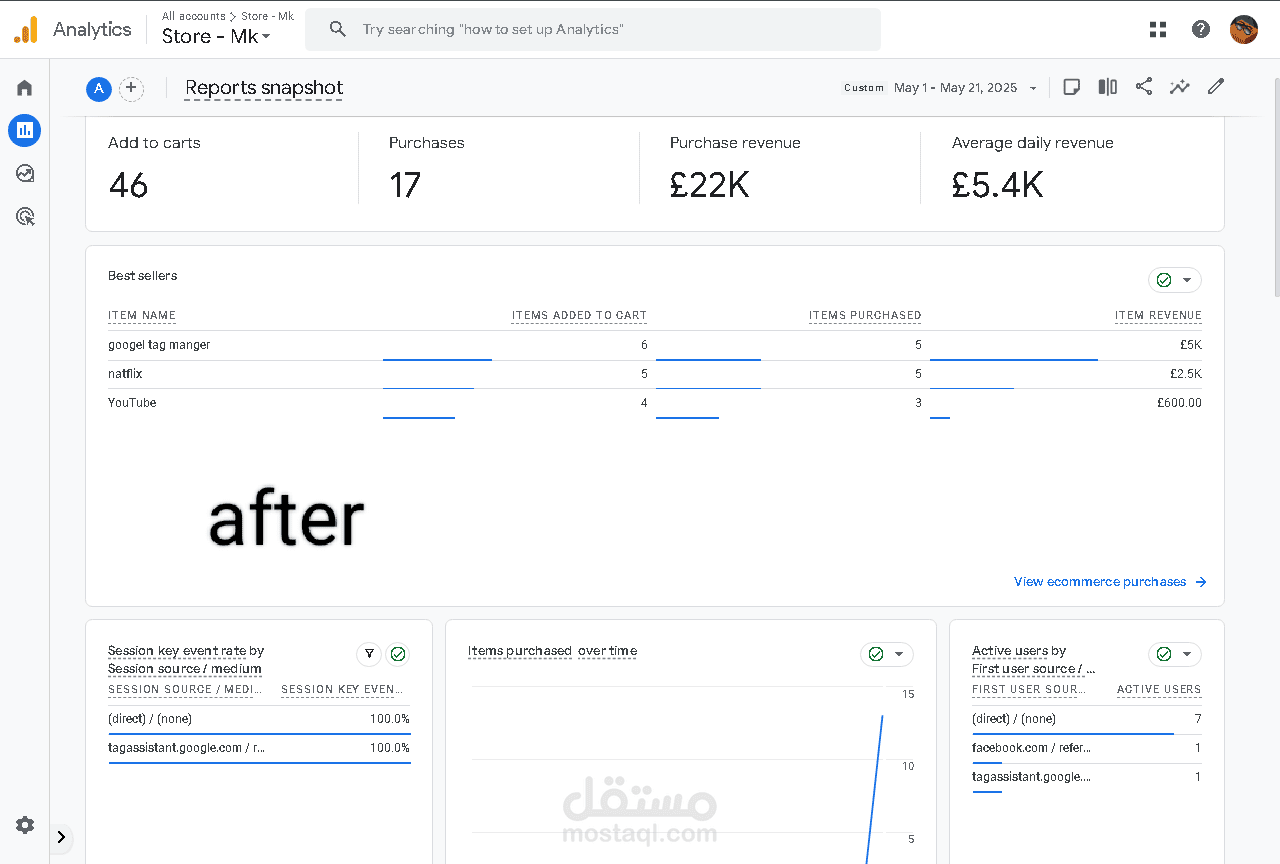This screenshot has height=864, width=1280.
Task: Click the Google Analytics logo
Action: point(26,30)
